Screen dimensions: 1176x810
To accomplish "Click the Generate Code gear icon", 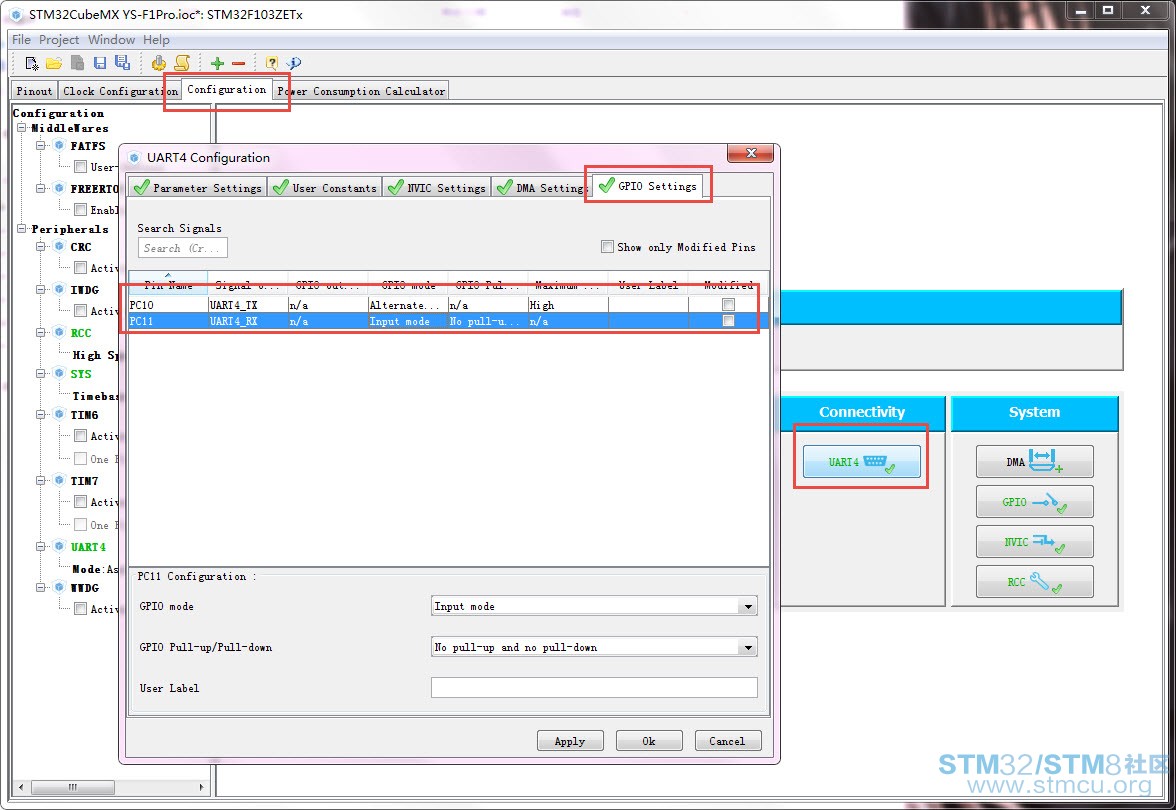I will click(x=158, y=63).
